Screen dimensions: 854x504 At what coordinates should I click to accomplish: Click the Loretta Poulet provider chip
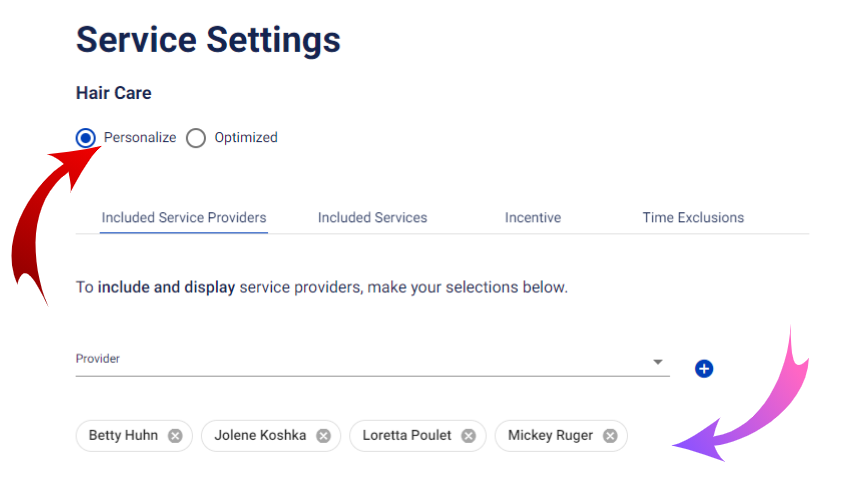(418, 436)
